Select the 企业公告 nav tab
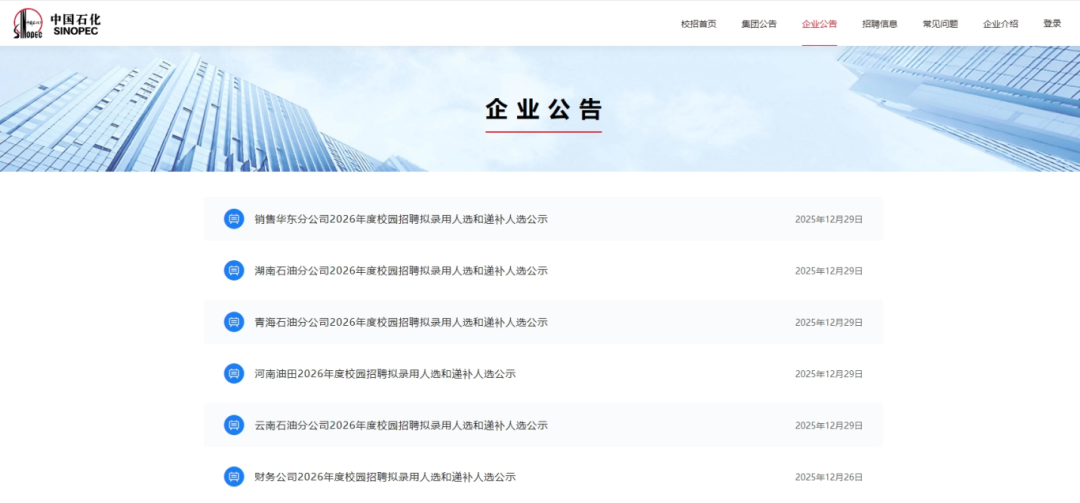 [x=819, y=23]
